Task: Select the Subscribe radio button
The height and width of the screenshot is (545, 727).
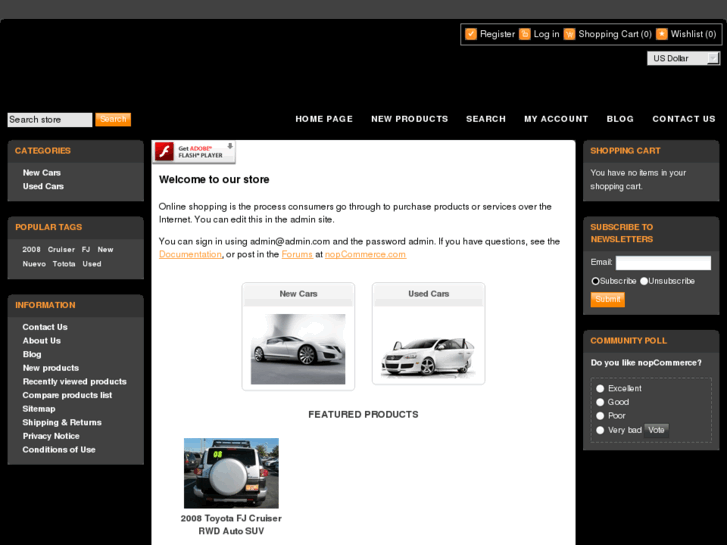Action: (595, 281)
